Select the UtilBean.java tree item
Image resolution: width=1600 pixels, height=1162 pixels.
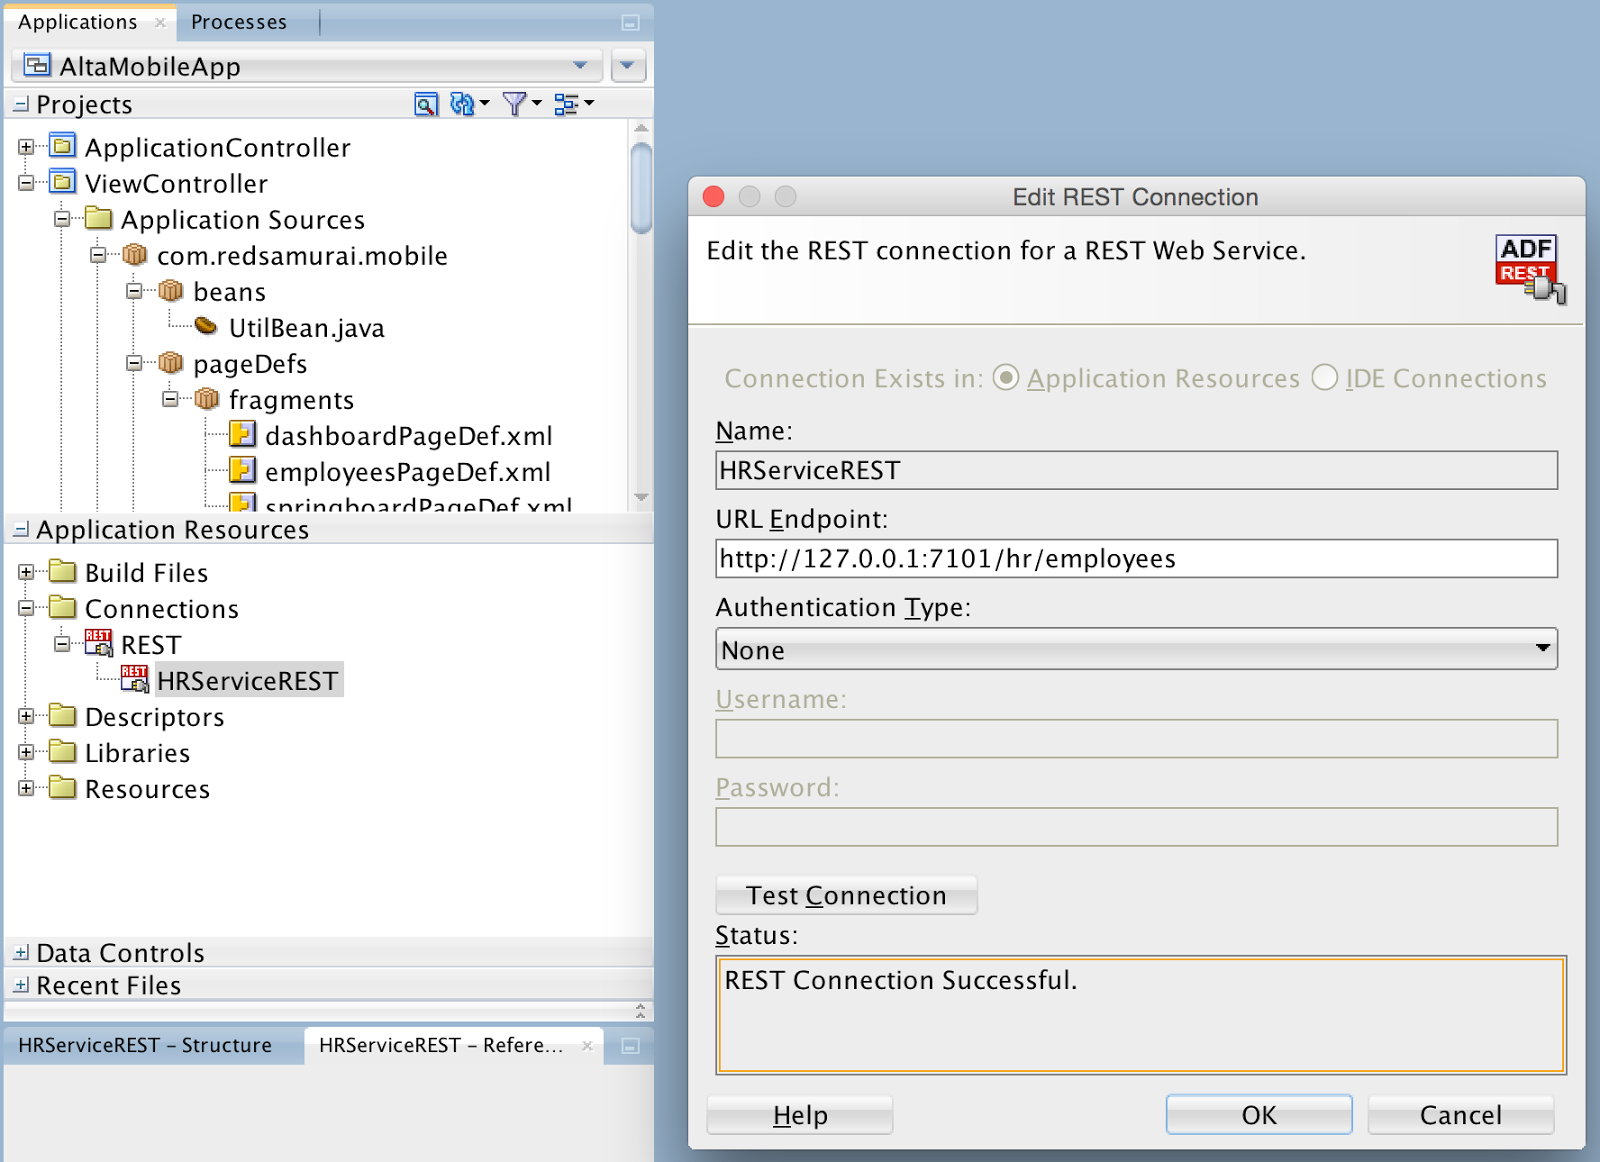click(x=306, y=327)
